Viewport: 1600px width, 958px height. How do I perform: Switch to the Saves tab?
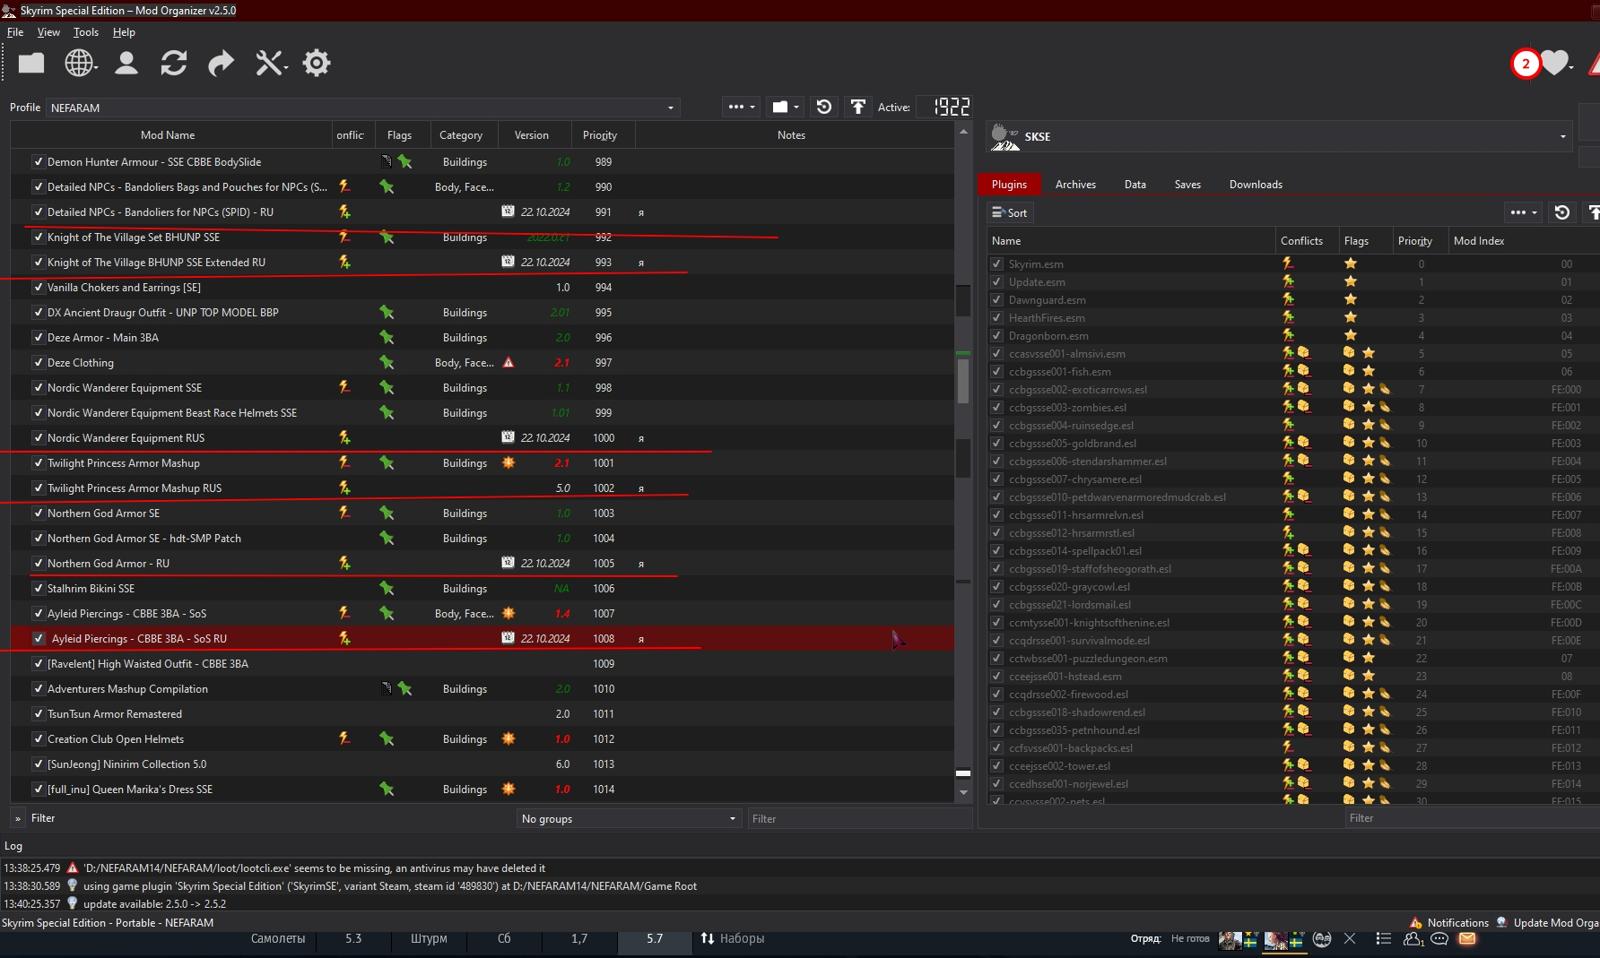[x=1187, y=184]
